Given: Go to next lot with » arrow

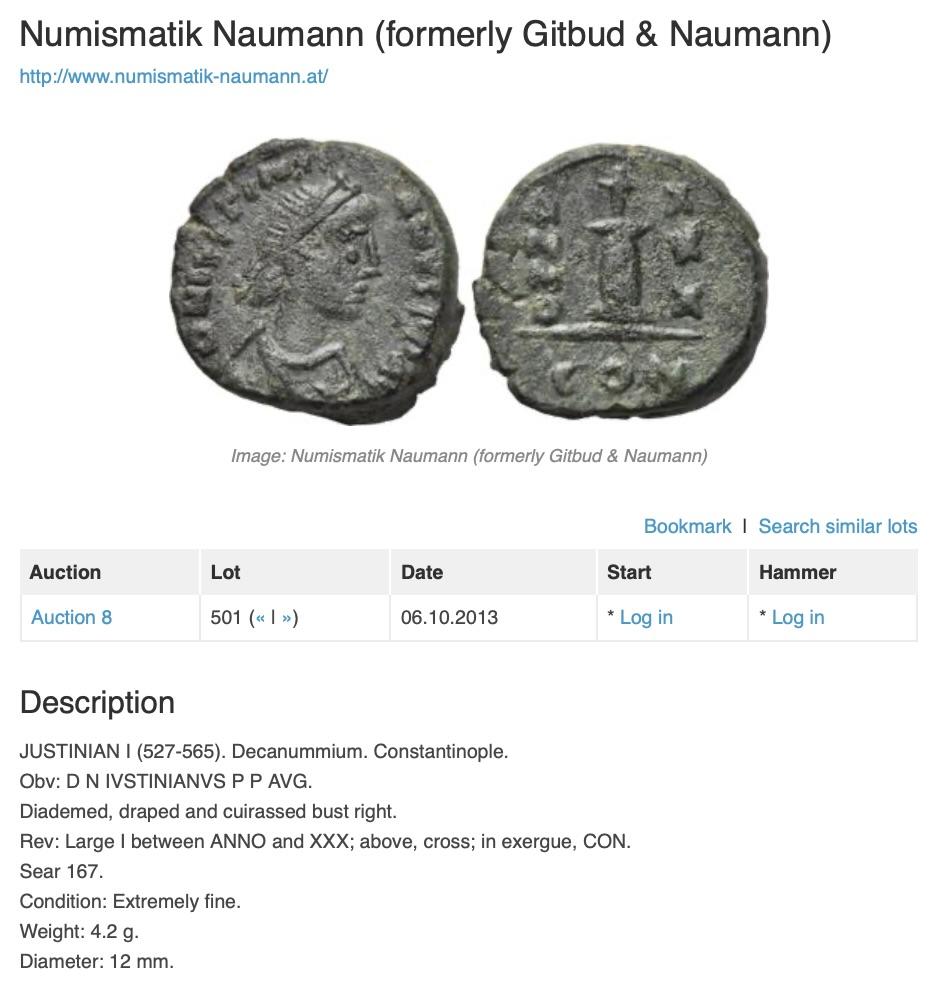Looking at the screenshot, I should 287,618.
